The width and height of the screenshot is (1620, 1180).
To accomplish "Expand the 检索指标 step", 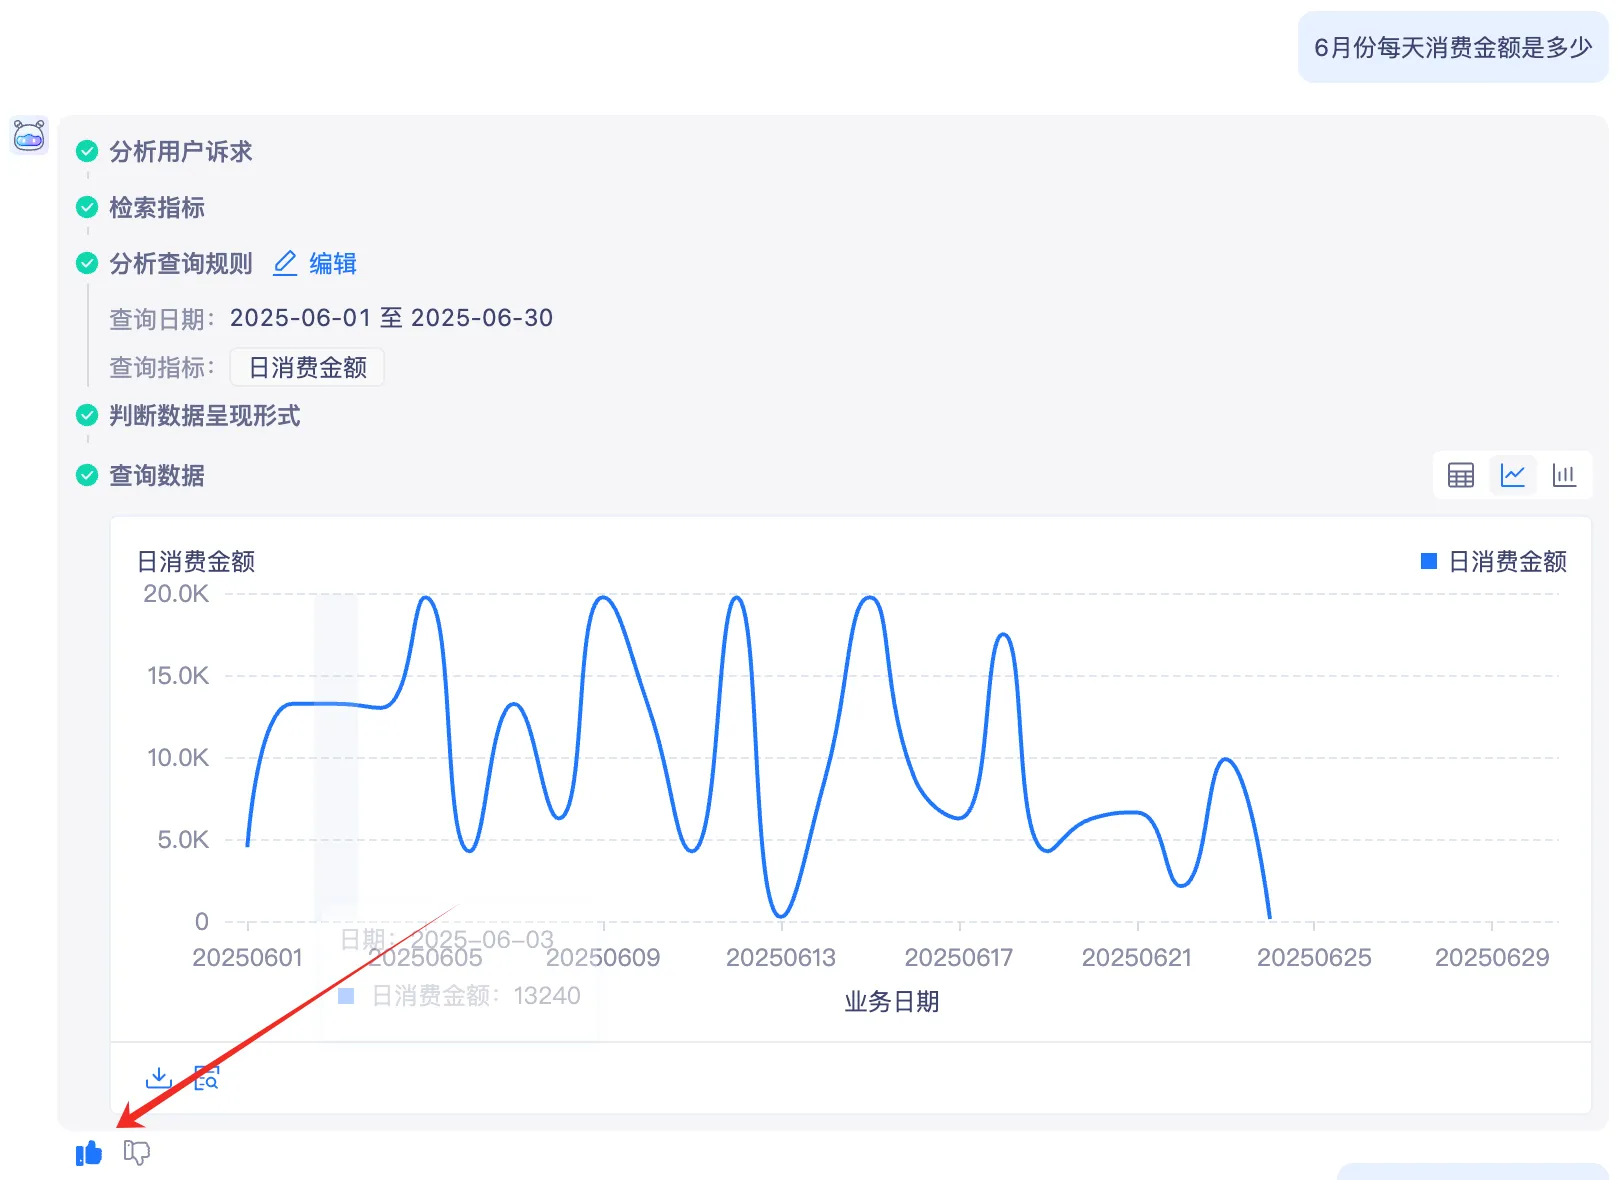I will [x=156, y=207].
